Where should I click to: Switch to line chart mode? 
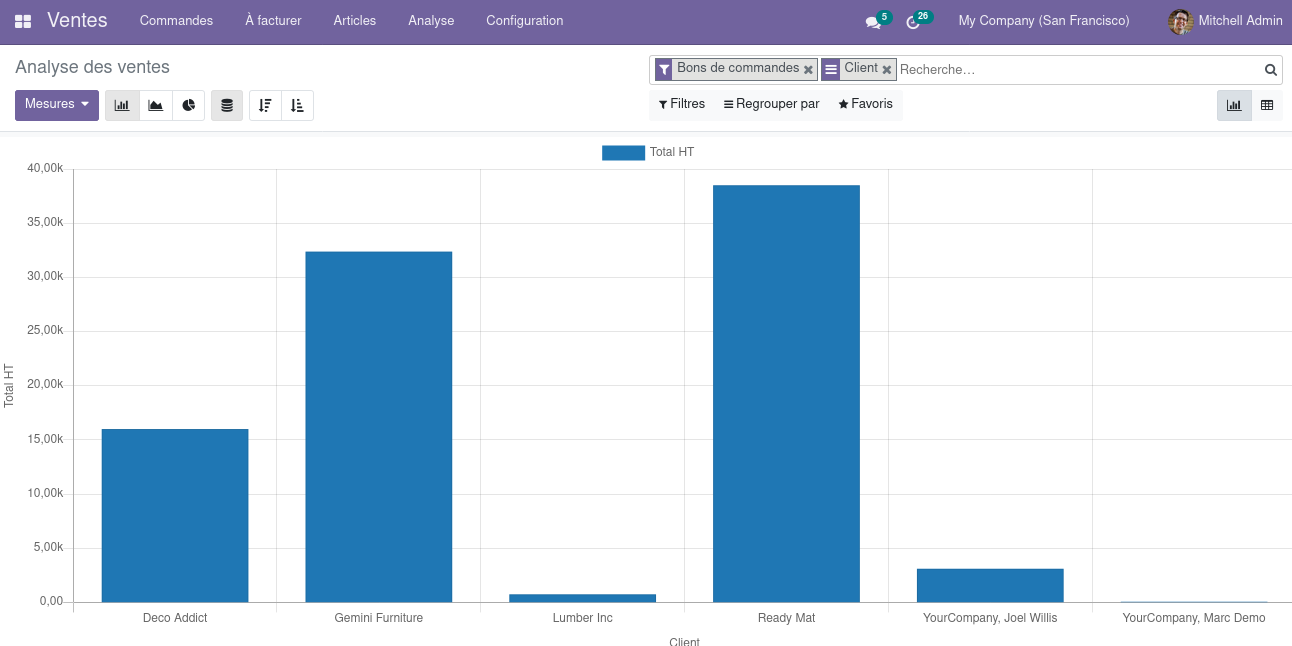pos(156,105)
